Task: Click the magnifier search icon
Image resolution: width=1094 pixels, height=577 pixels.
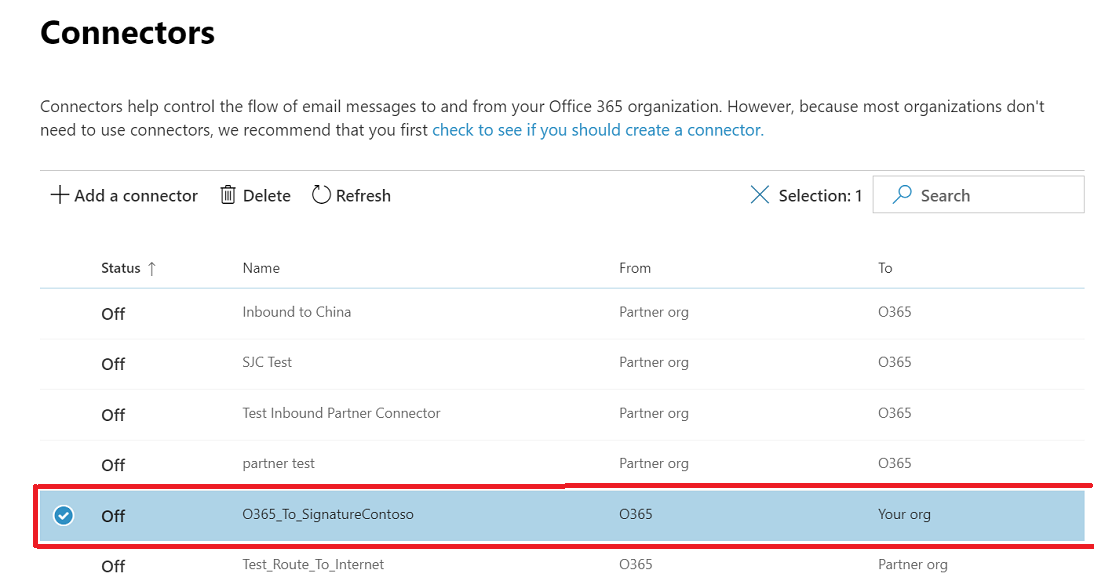Action: click(x=902, y=195)
